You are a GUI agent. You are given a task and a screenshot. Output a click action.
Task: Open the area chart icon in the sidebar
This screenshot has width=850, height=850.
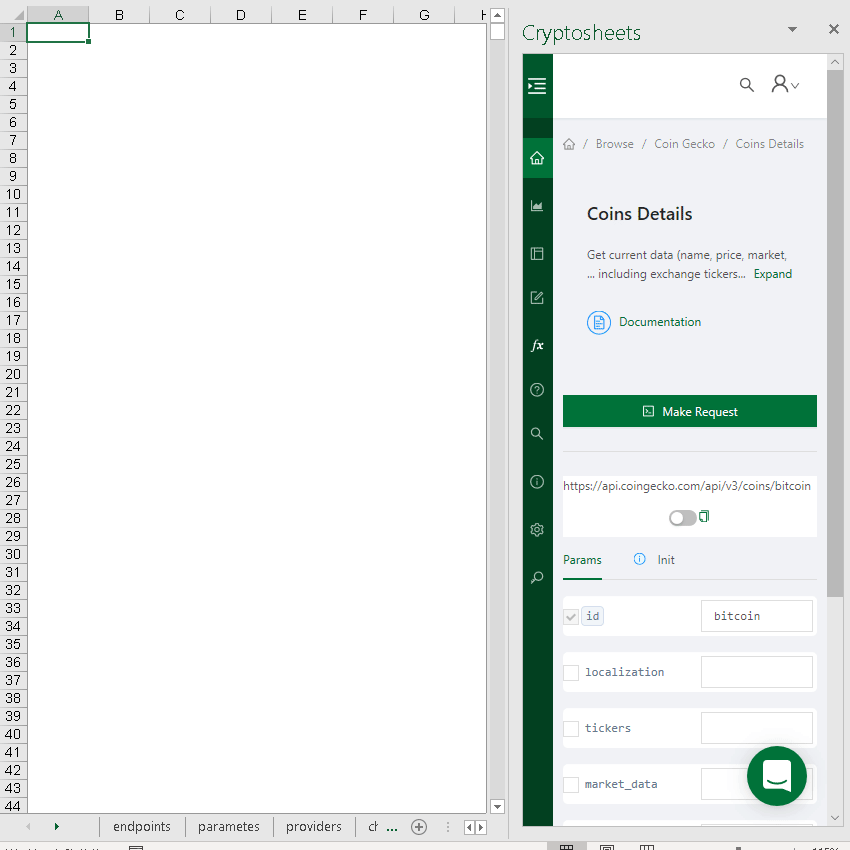coord(537,206)
